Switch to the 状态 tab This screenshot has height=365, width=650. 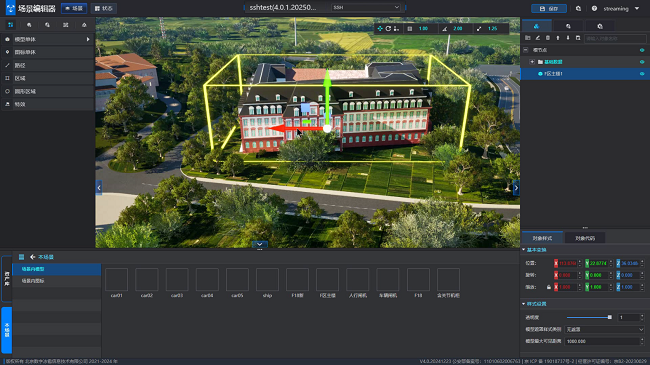click(104, 8)
